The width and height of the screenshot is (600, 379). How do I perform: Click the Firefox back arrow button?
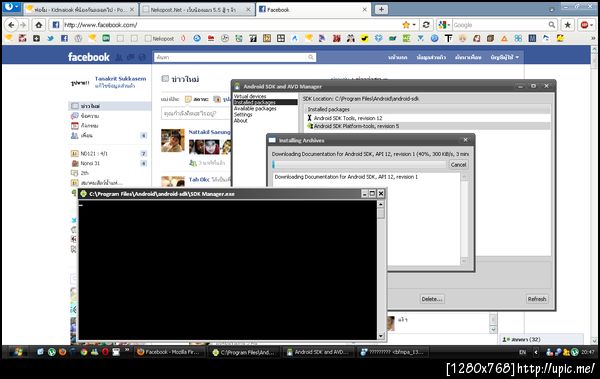click(11, 25)
